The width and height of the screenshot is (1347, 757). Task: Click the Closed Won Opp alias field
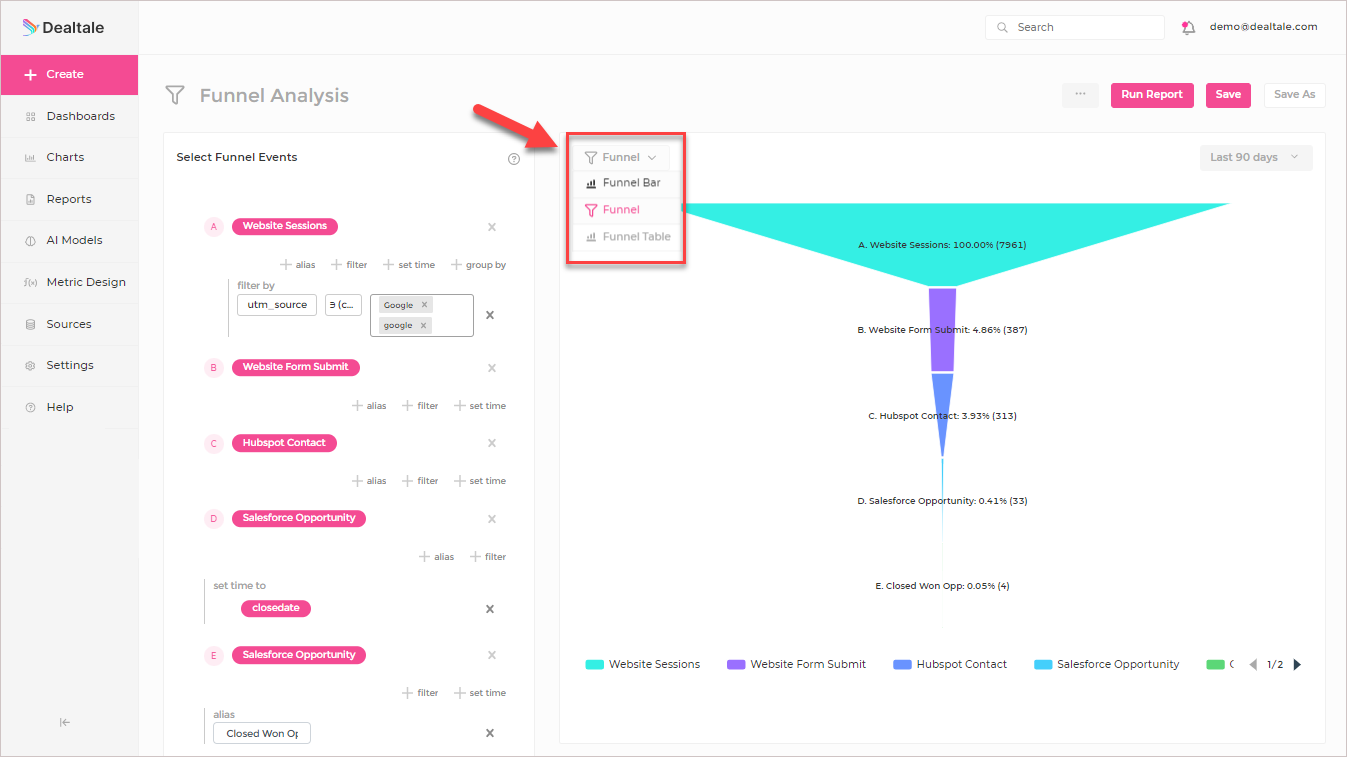(x=262, y=733)
